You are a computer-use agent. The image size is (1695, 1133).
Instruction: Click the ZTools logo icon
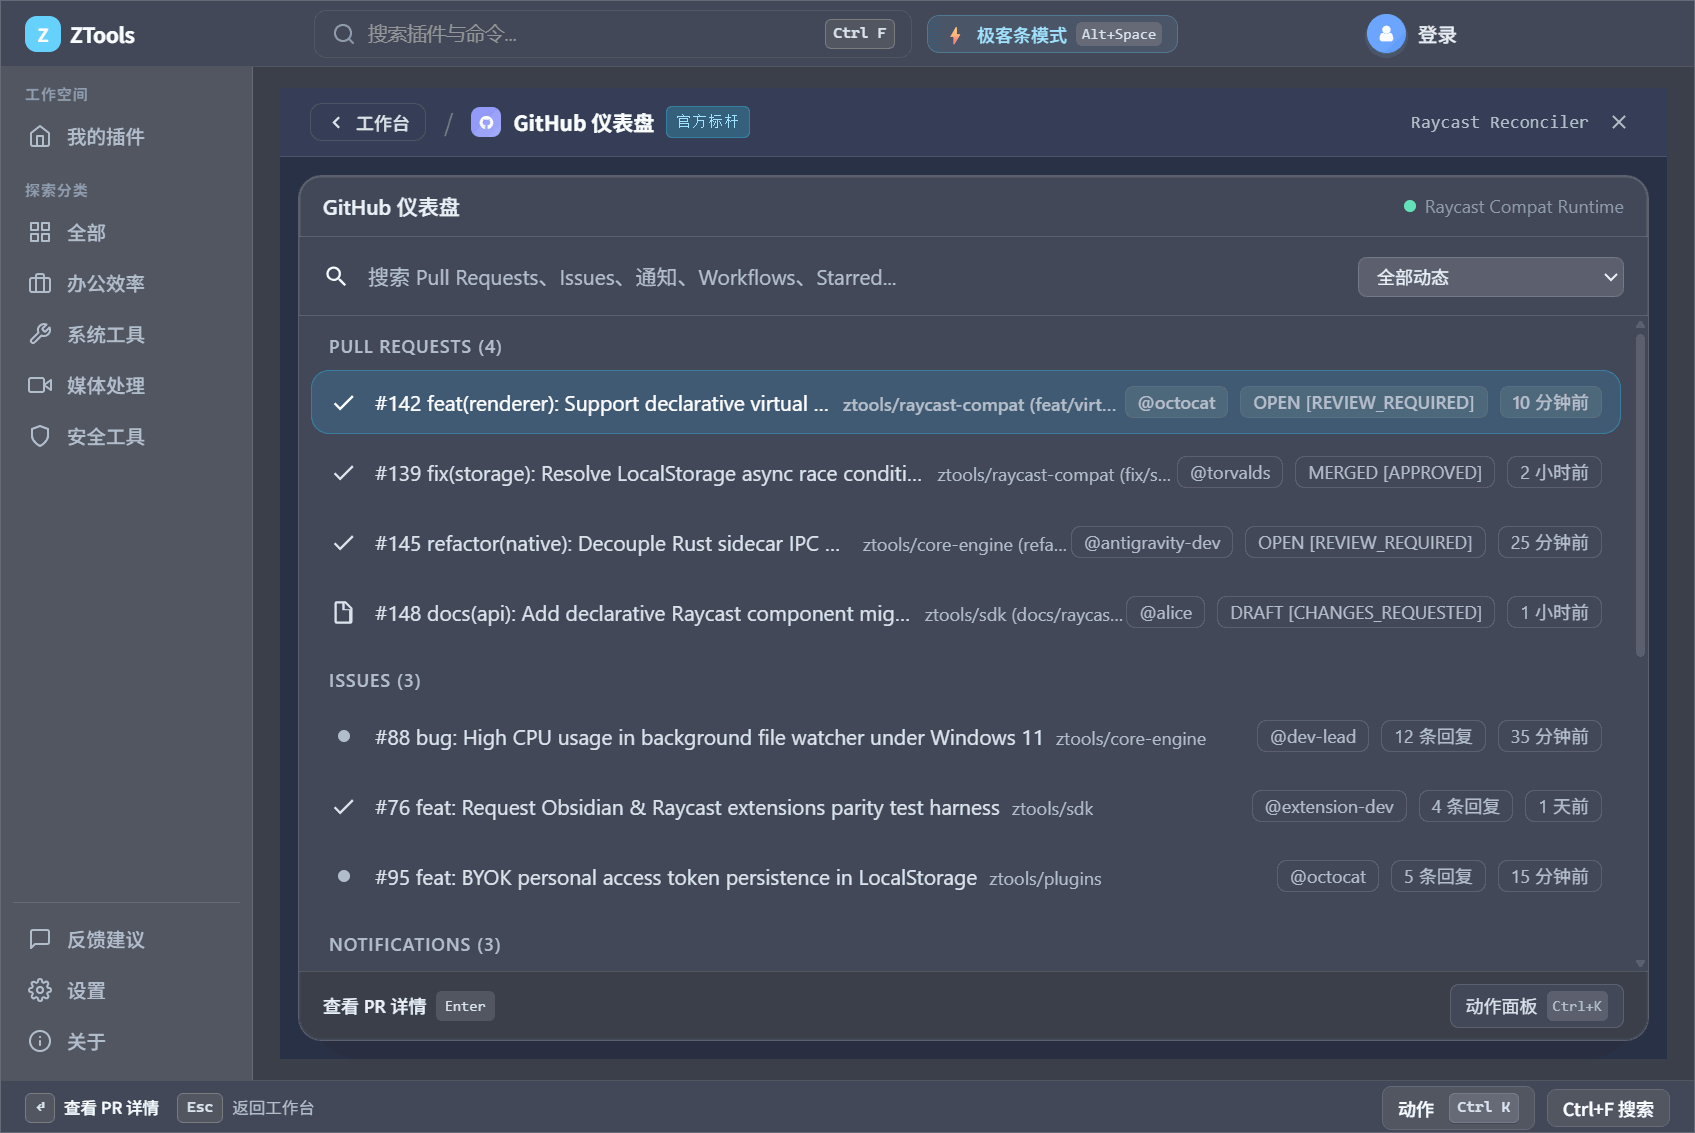42,35
